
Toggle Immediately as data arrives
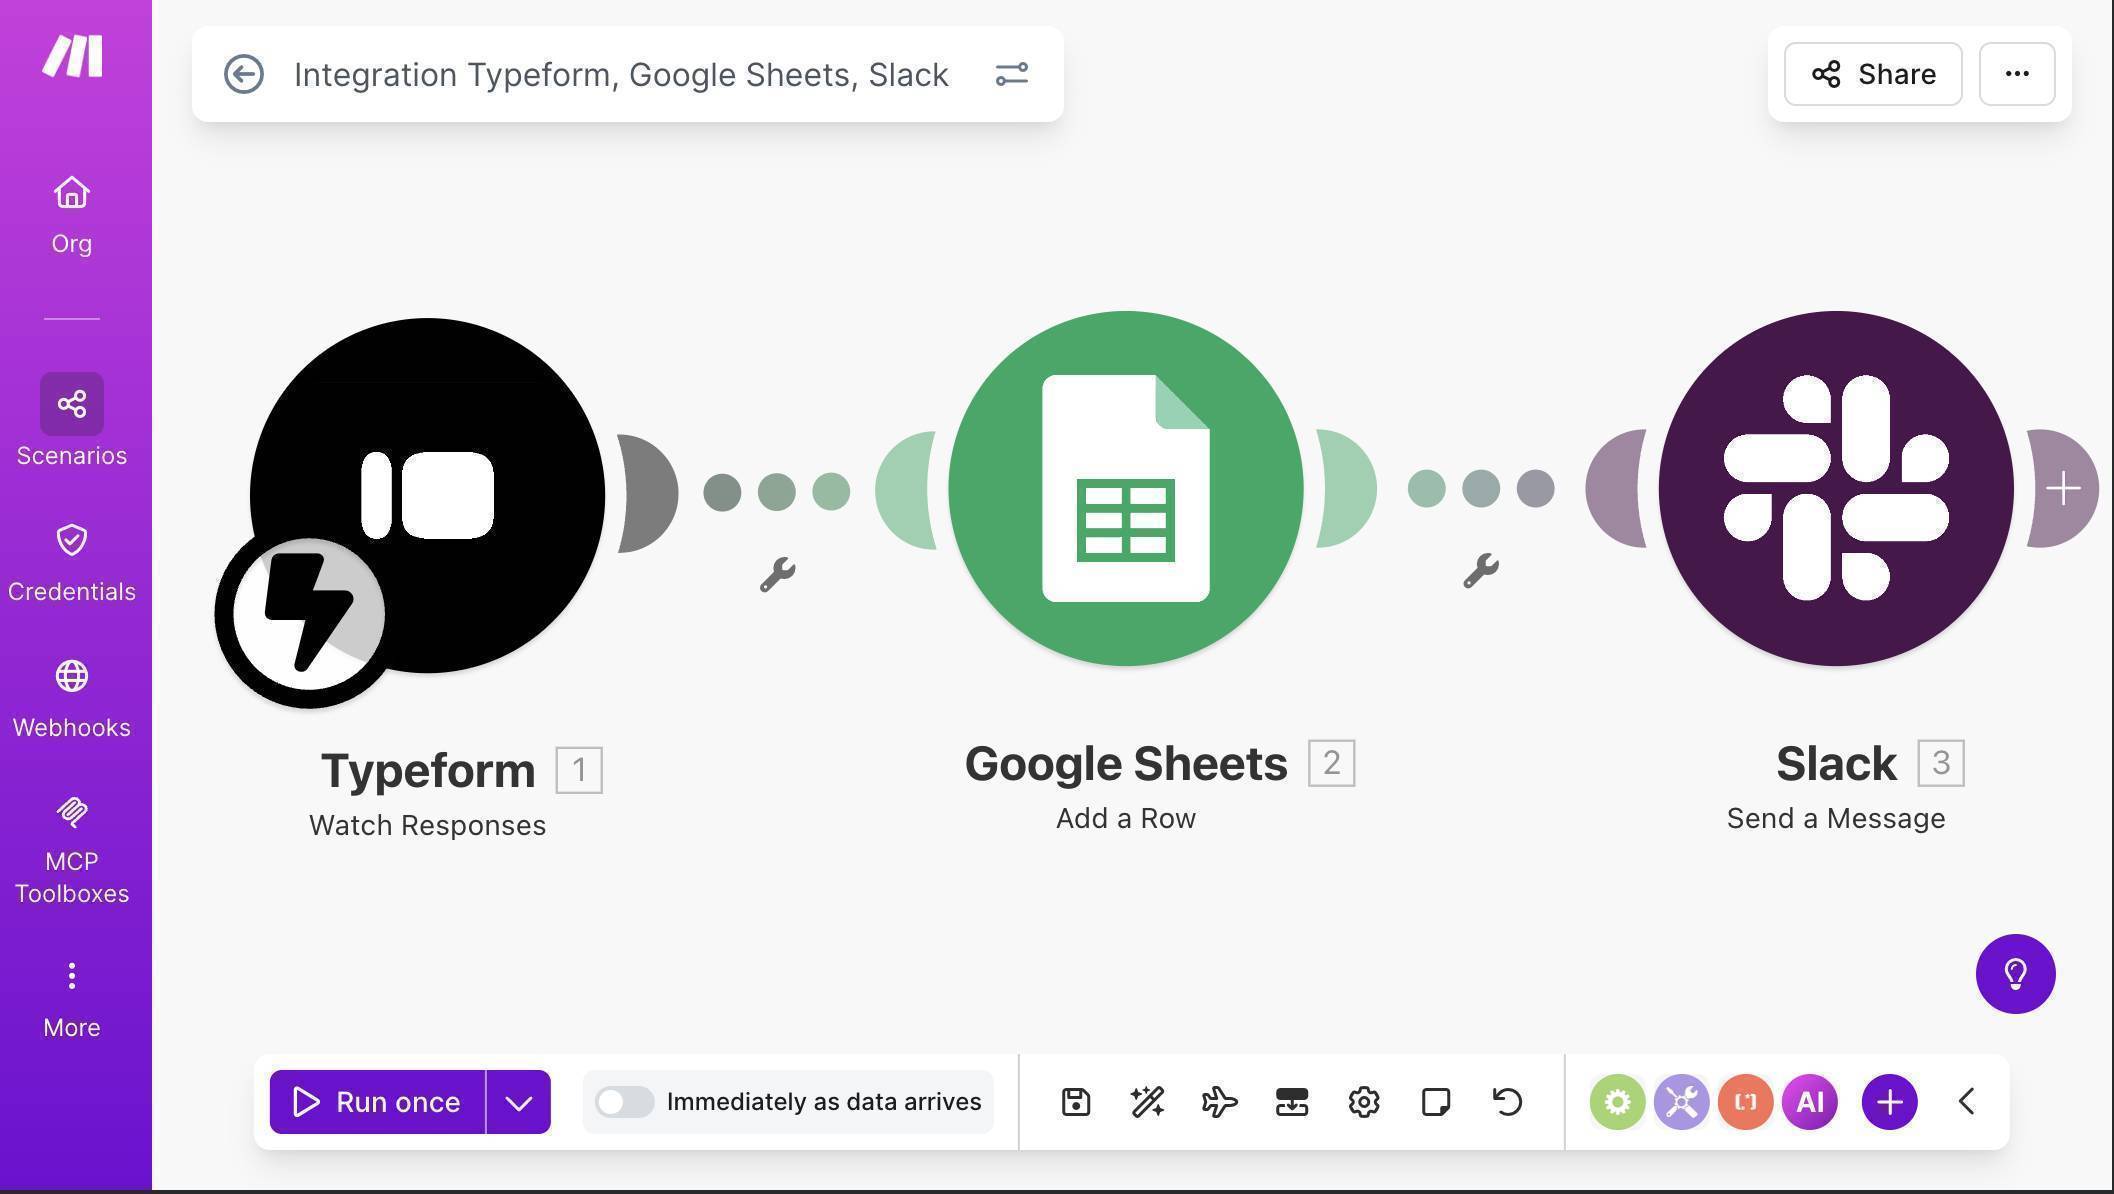625,1102
